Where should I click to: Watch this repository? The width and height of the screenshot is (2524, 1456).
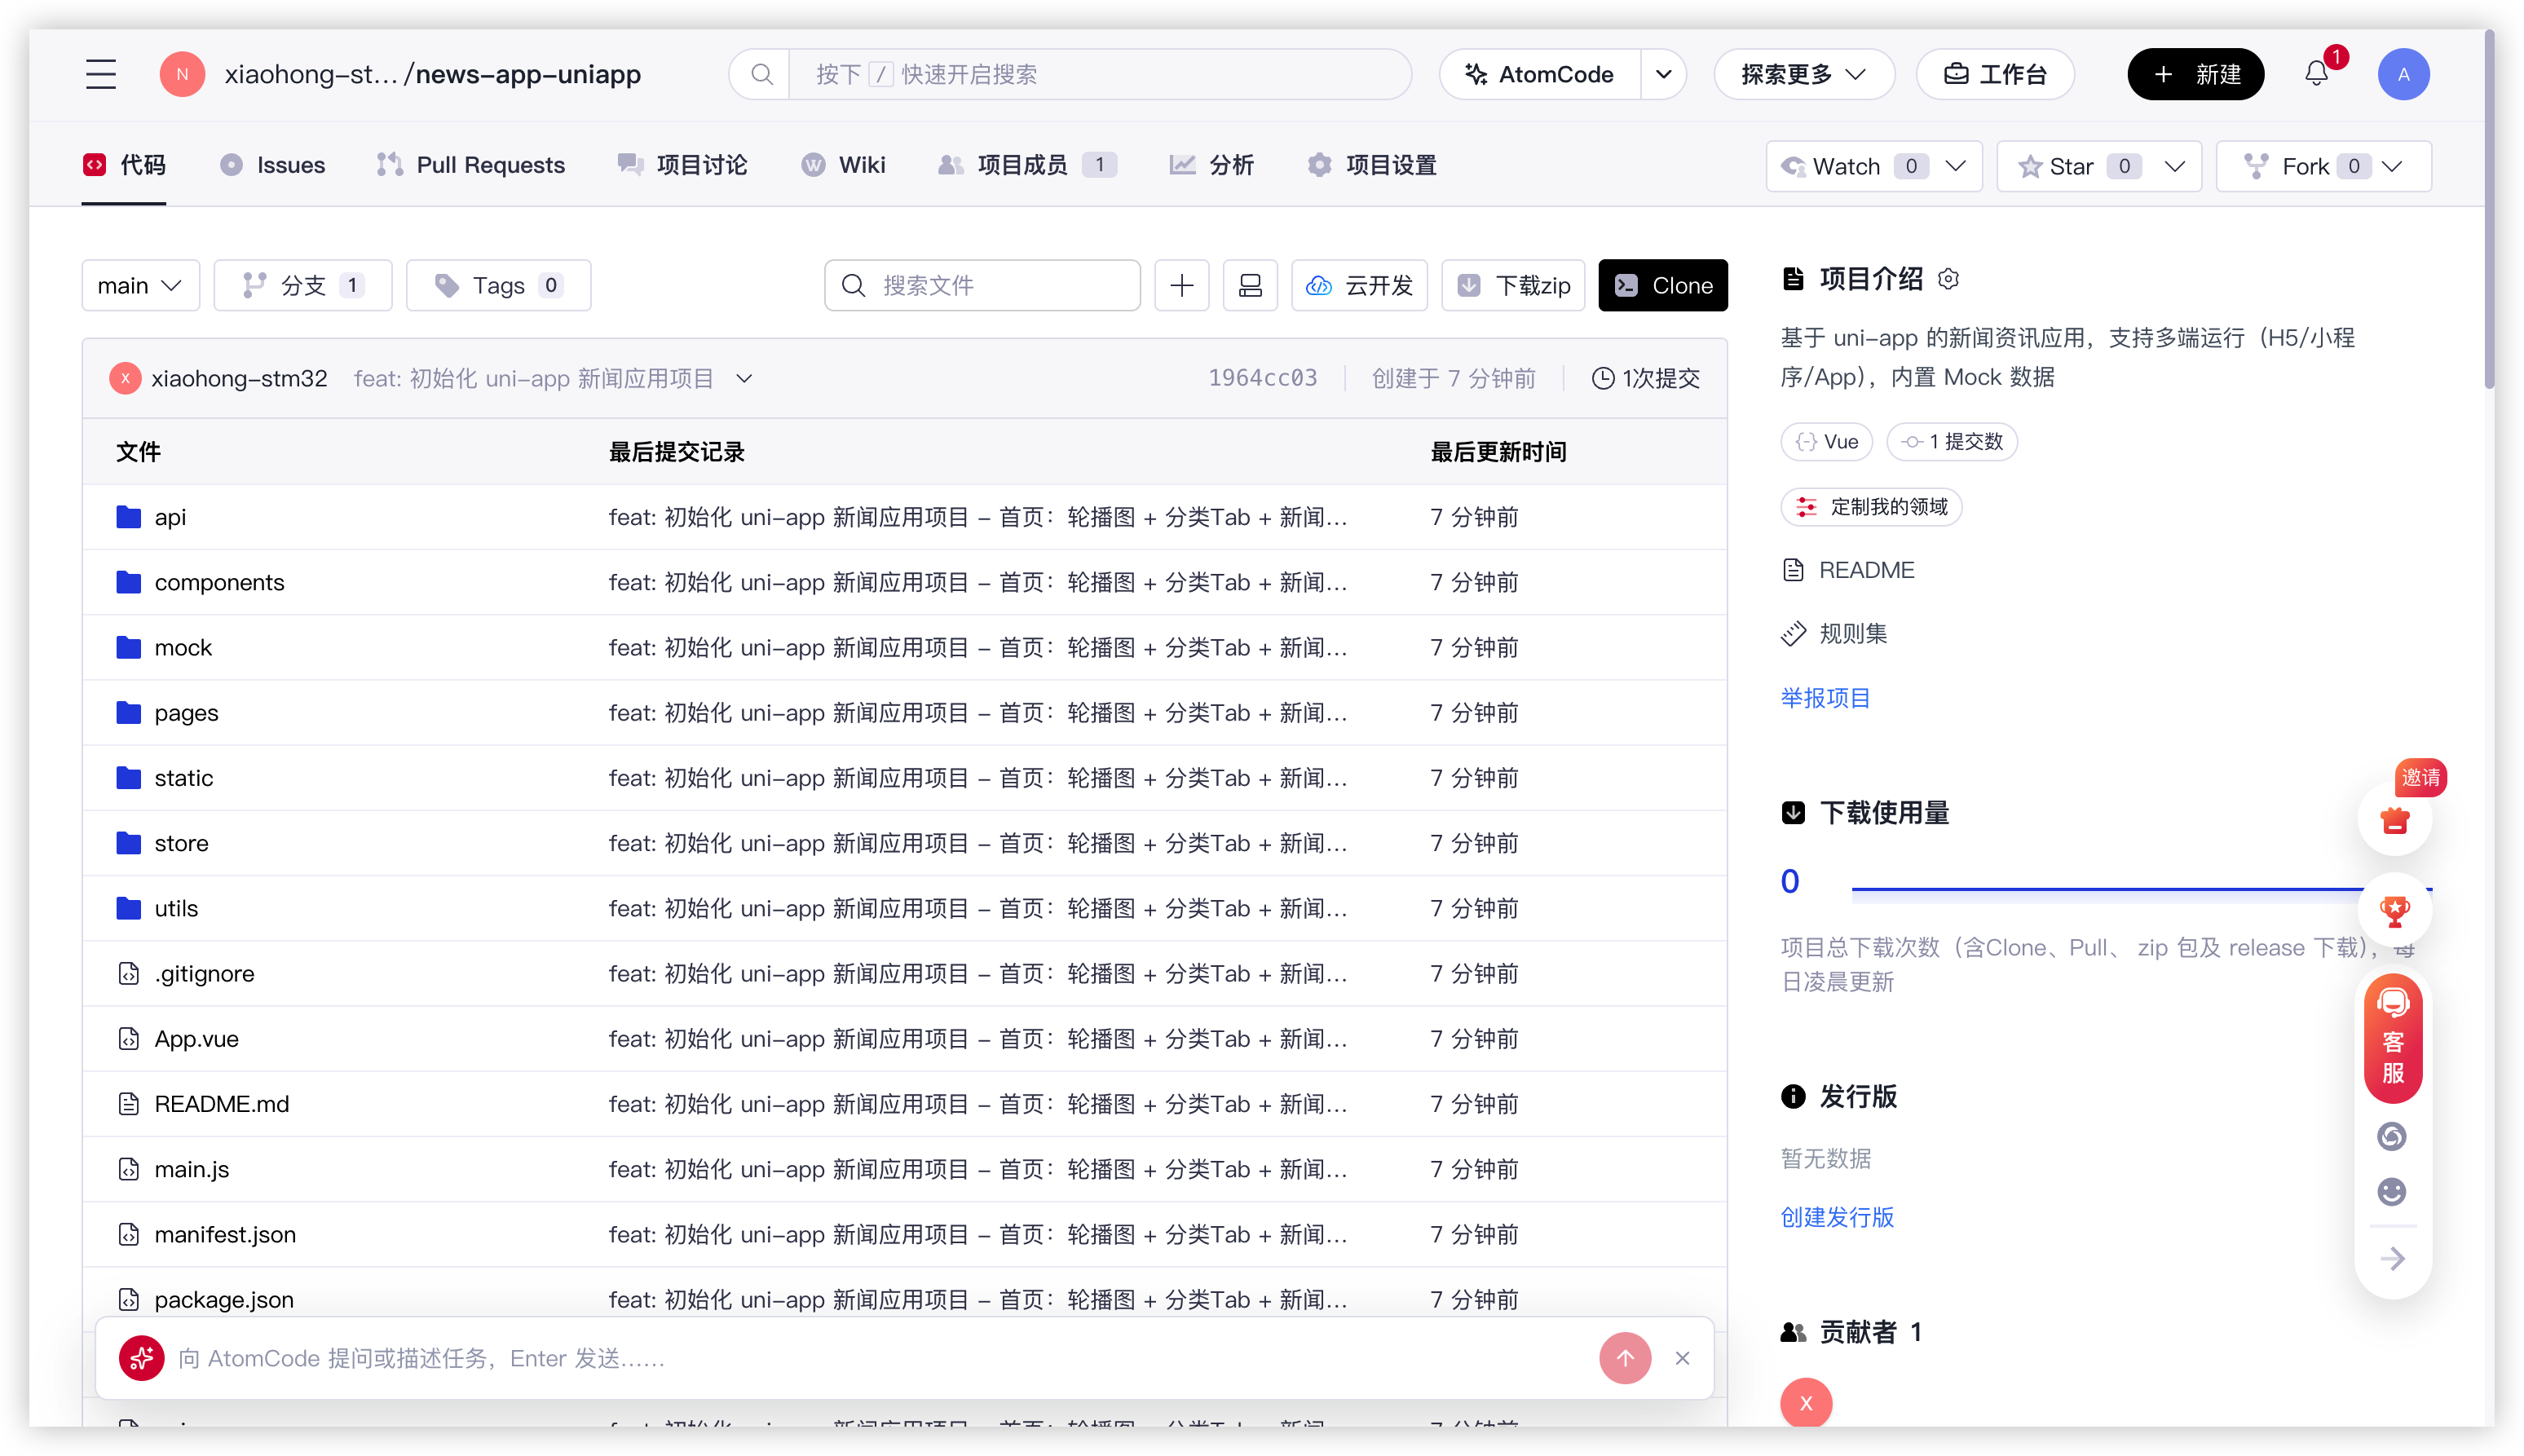pos(1848,166)
